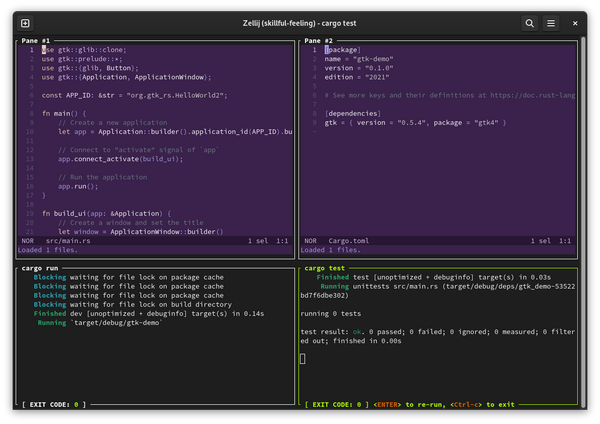Image resolution: width=600 pixels, height=424 pixels.
Task: Click 'Loaded 1 files.' in Pane #1
Action: (x=48, y=250)
